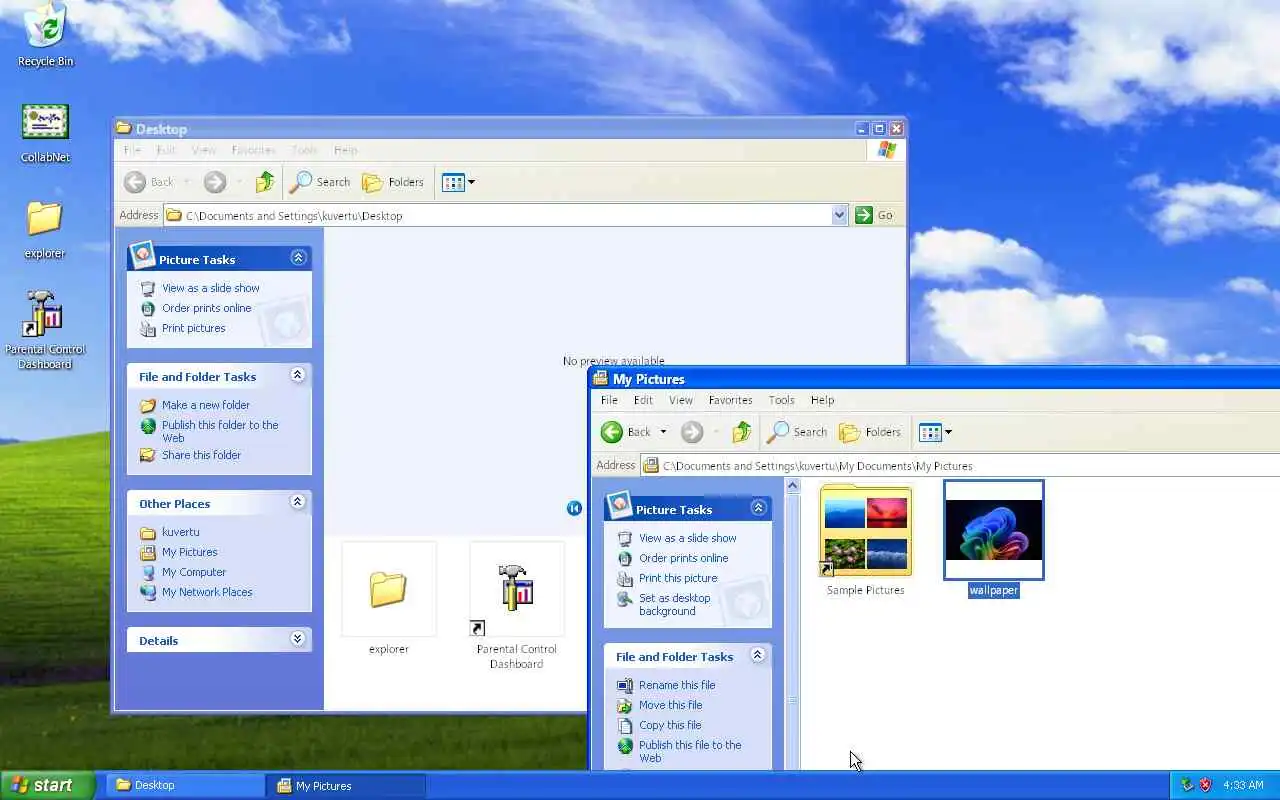Collapse File and Folder Tasks in Desktop window

[x=297, y=375]
